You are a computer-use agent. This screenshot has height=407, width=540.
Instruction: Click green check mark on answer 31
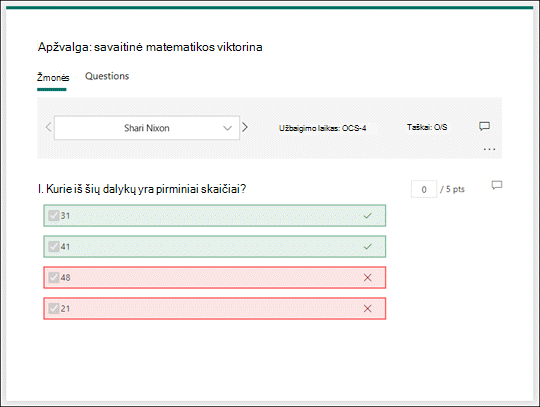[x=367, y=216]
